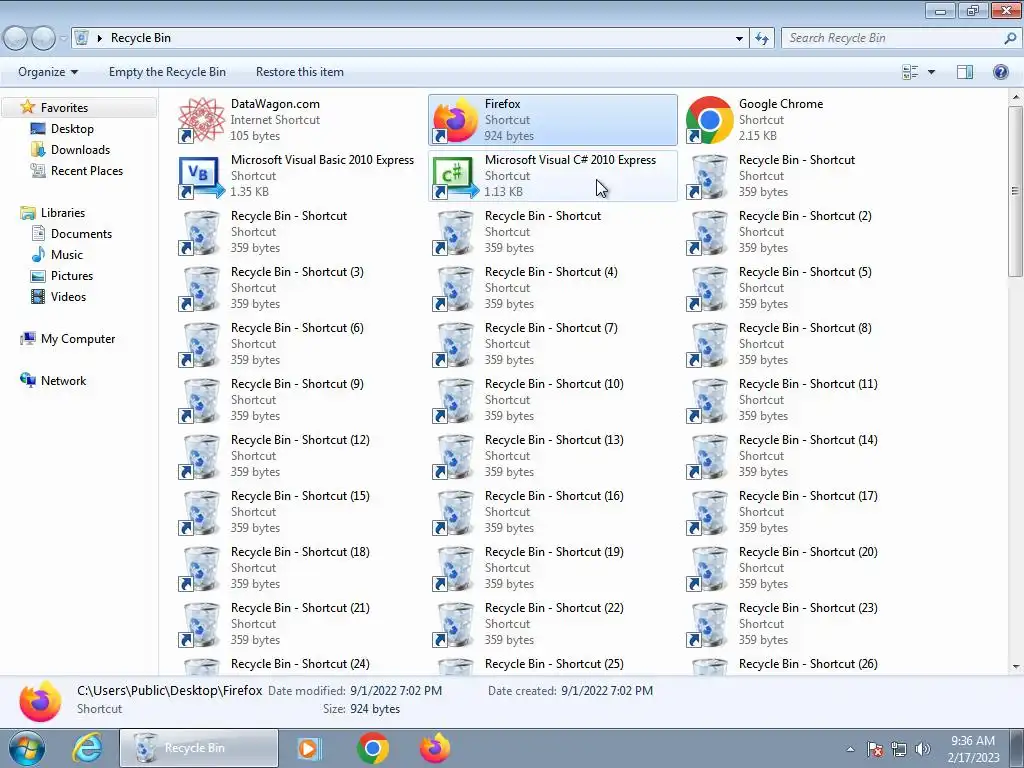Click the vertical scrollbar up arrow
Viewport: 1024px width, 768px height.
click(1016, 97)
